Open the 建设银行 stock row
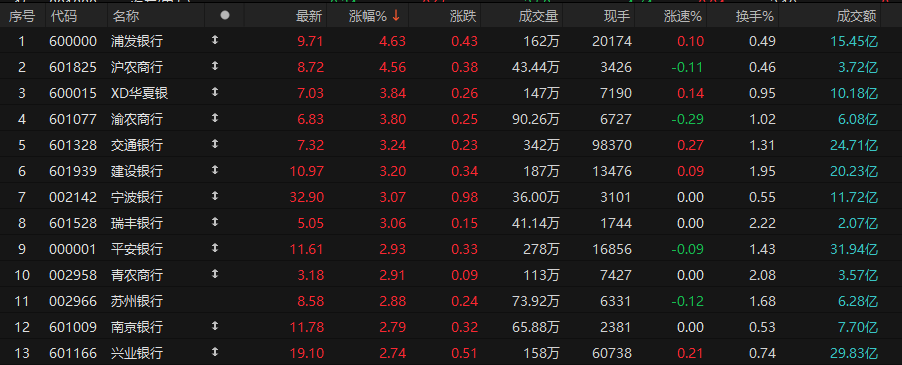Viewport: 902px width, 365px height. 451,171
